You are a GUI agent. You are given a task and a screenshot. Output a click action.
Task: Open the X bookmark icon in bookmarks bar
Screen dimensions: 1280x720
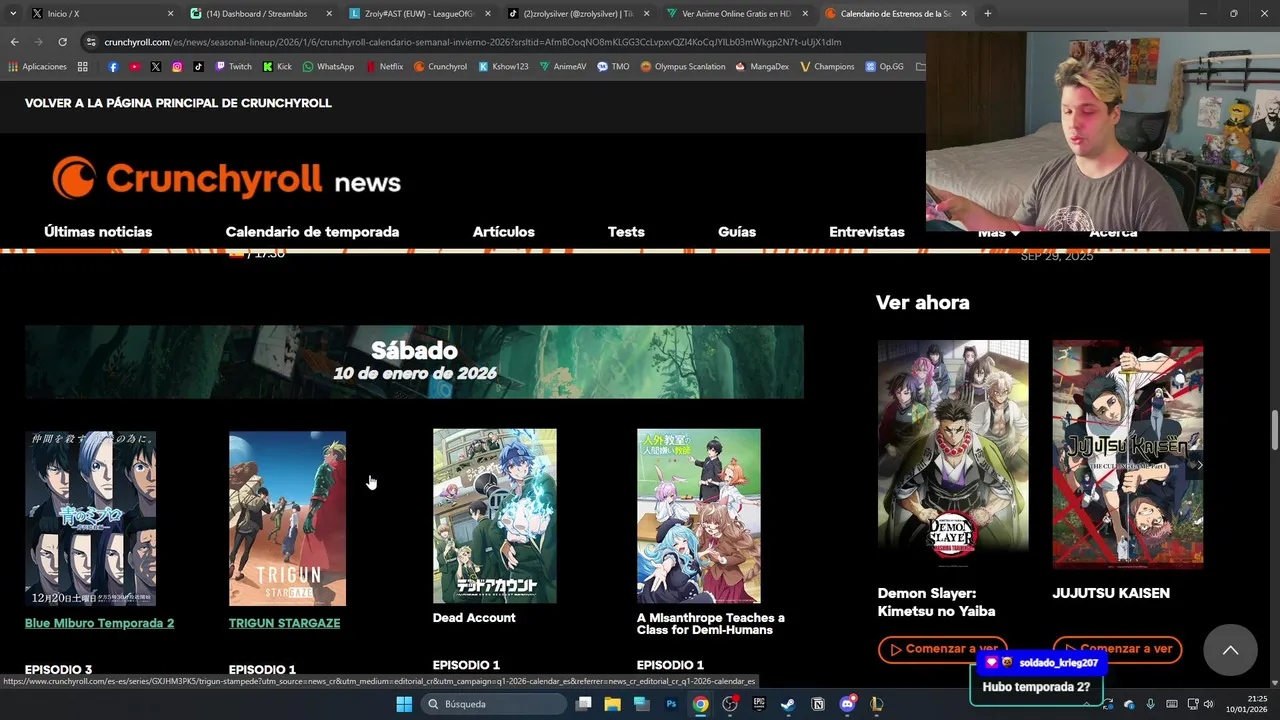pyautogui.click(x=156, y=67)
